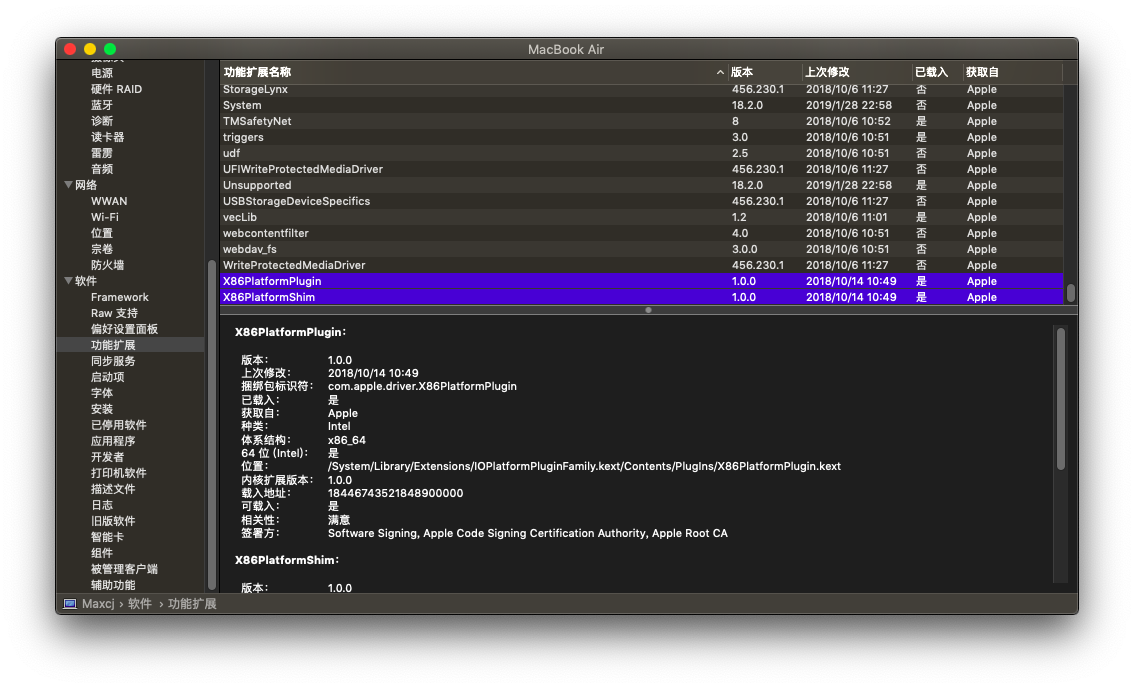Click the split-pane divider handle dot
Viewport: 1134px width, 688px height.
(x=648, y=310)
